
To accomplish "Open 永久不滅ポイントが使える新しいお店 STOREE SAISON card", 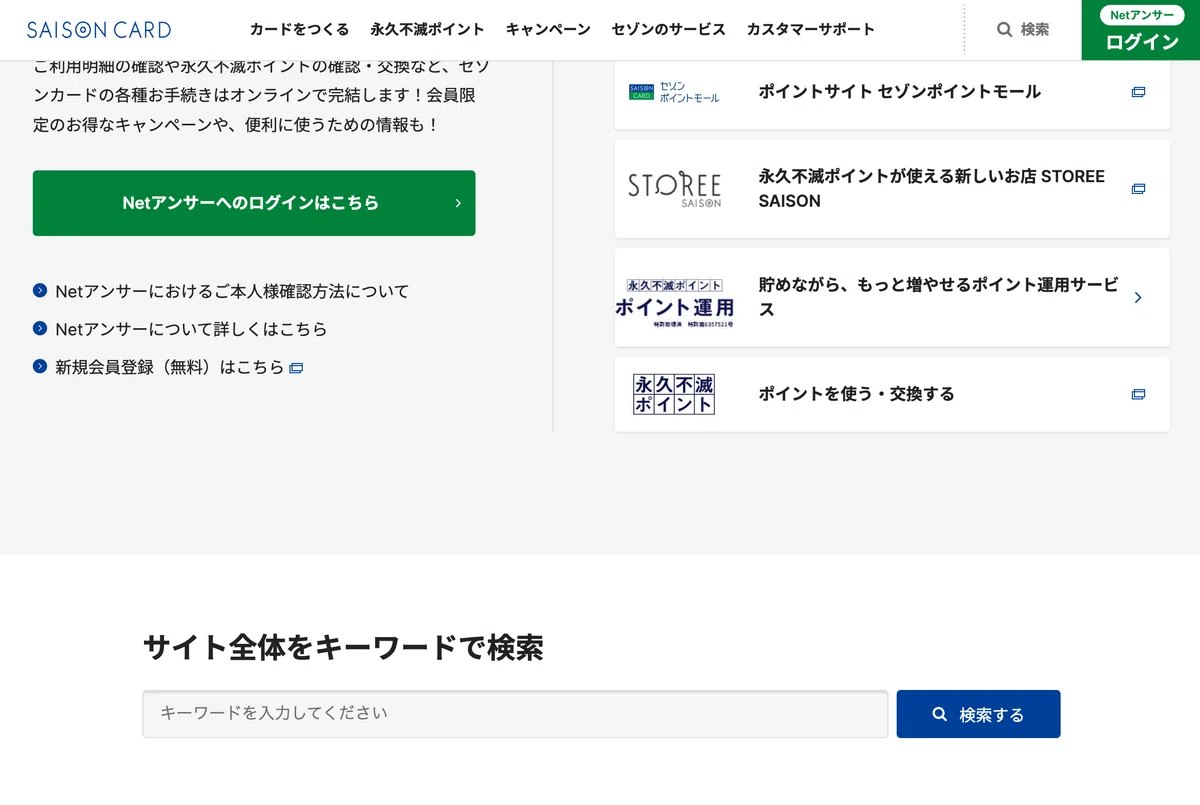I will [892, 189].
